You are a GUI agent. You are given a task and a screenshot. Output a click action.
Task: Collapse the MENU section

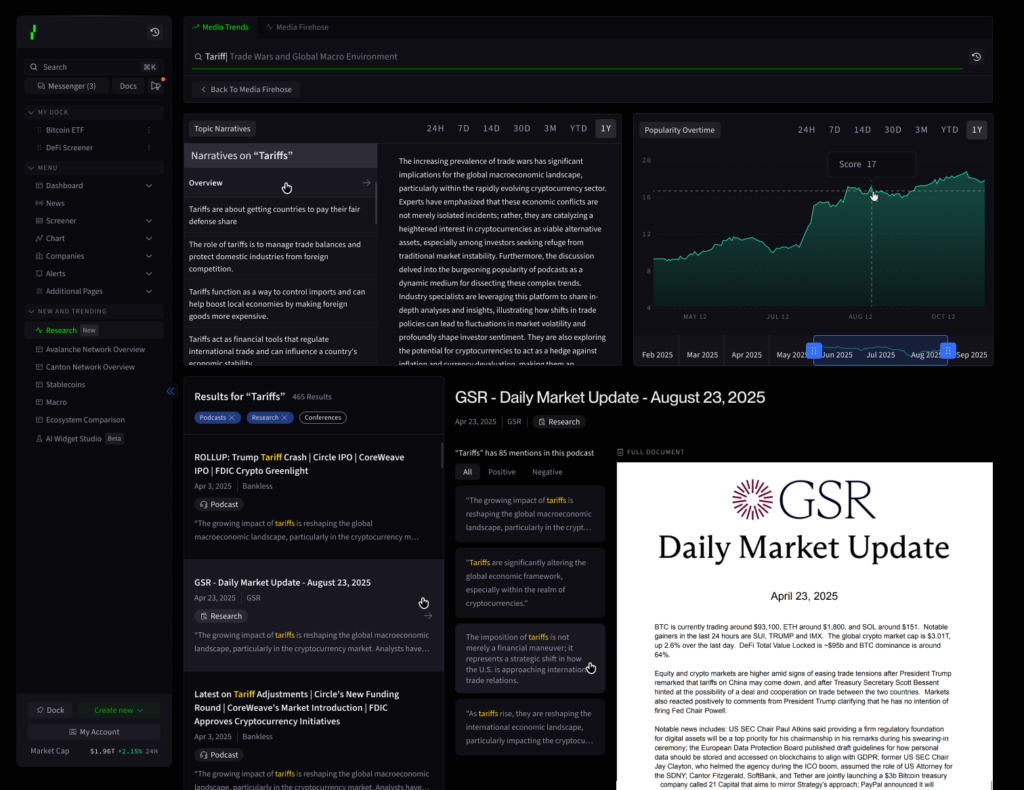click(x=31, y=168)
